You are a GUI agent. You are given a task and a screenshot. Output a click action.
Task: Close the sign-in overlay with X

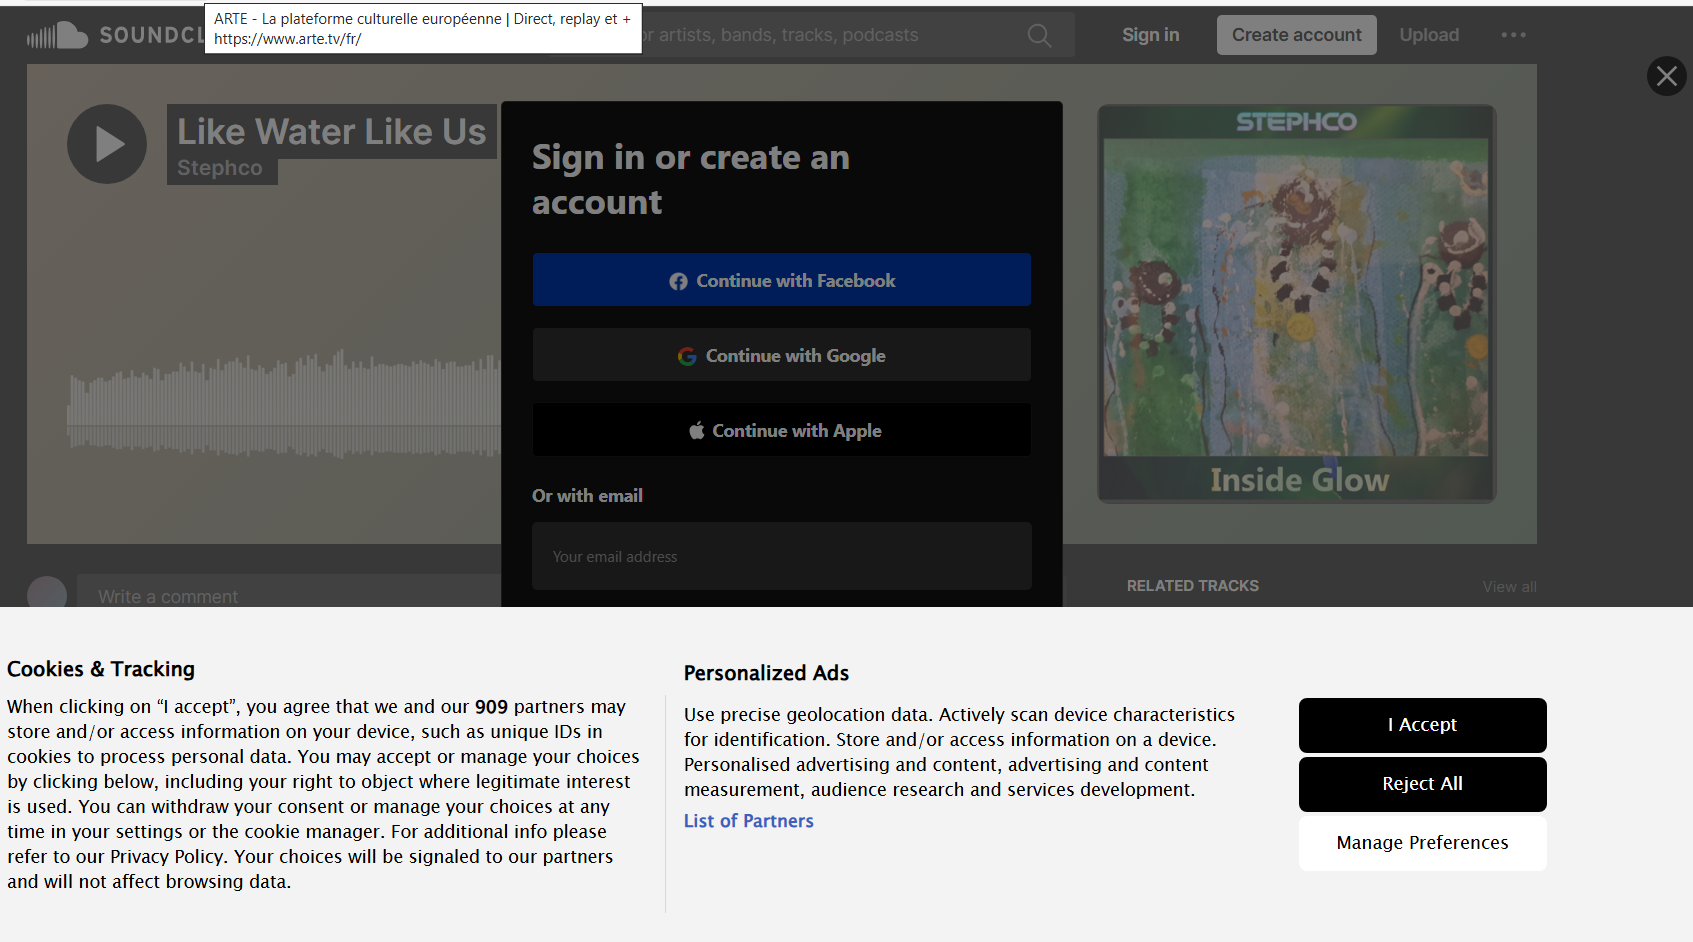[1666, 76]
